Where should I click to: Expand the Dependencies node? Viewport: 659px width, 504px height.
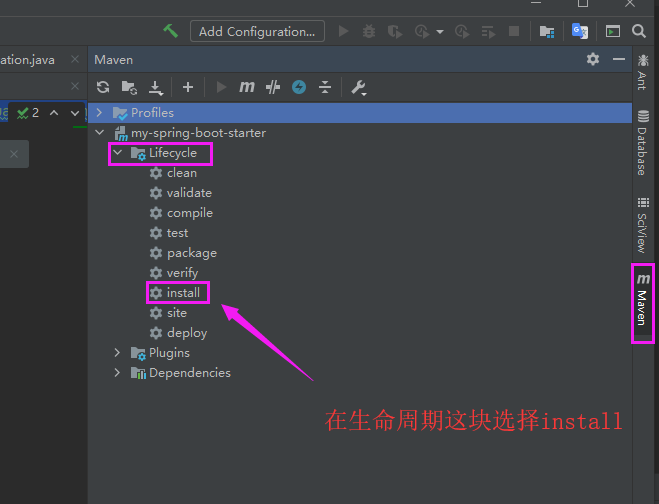tap(117, 372)
